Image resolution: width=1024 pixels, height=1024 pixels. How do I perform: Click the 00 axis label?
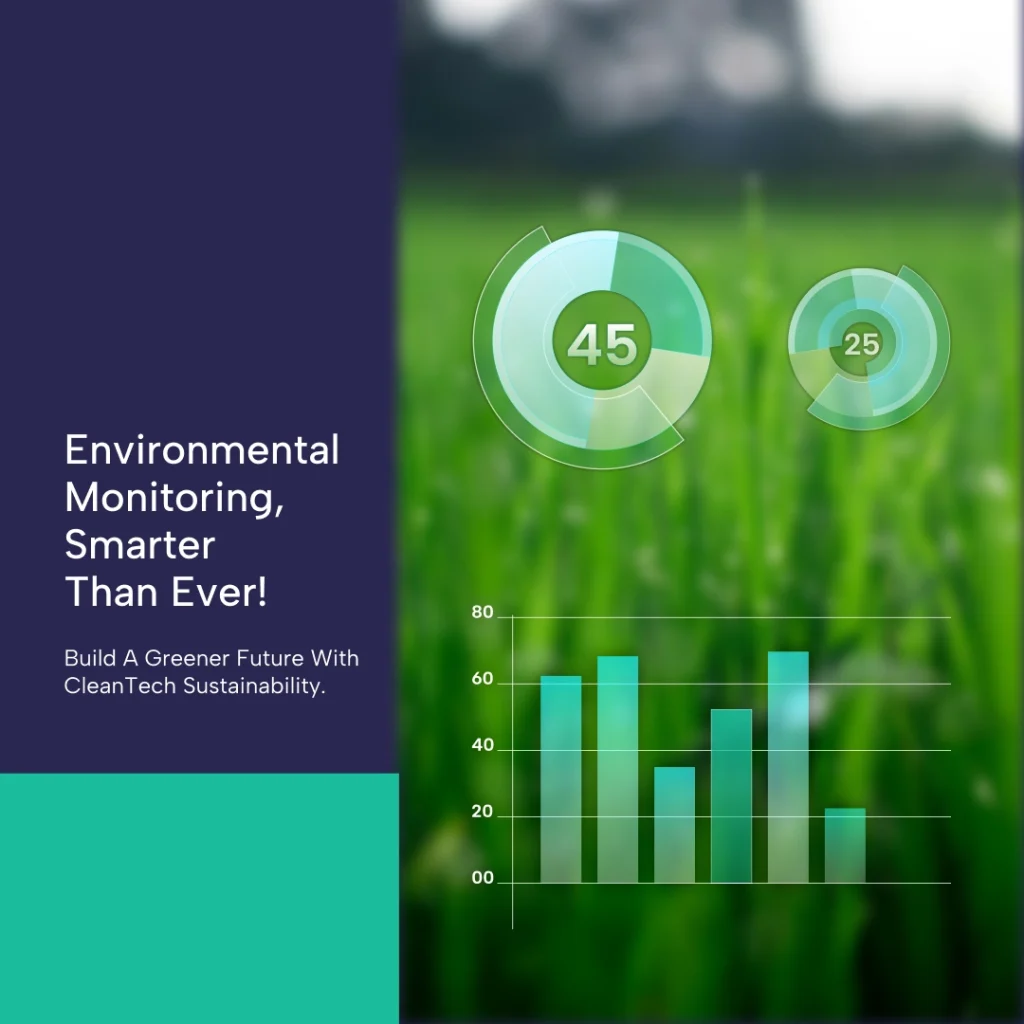[483, 879]
